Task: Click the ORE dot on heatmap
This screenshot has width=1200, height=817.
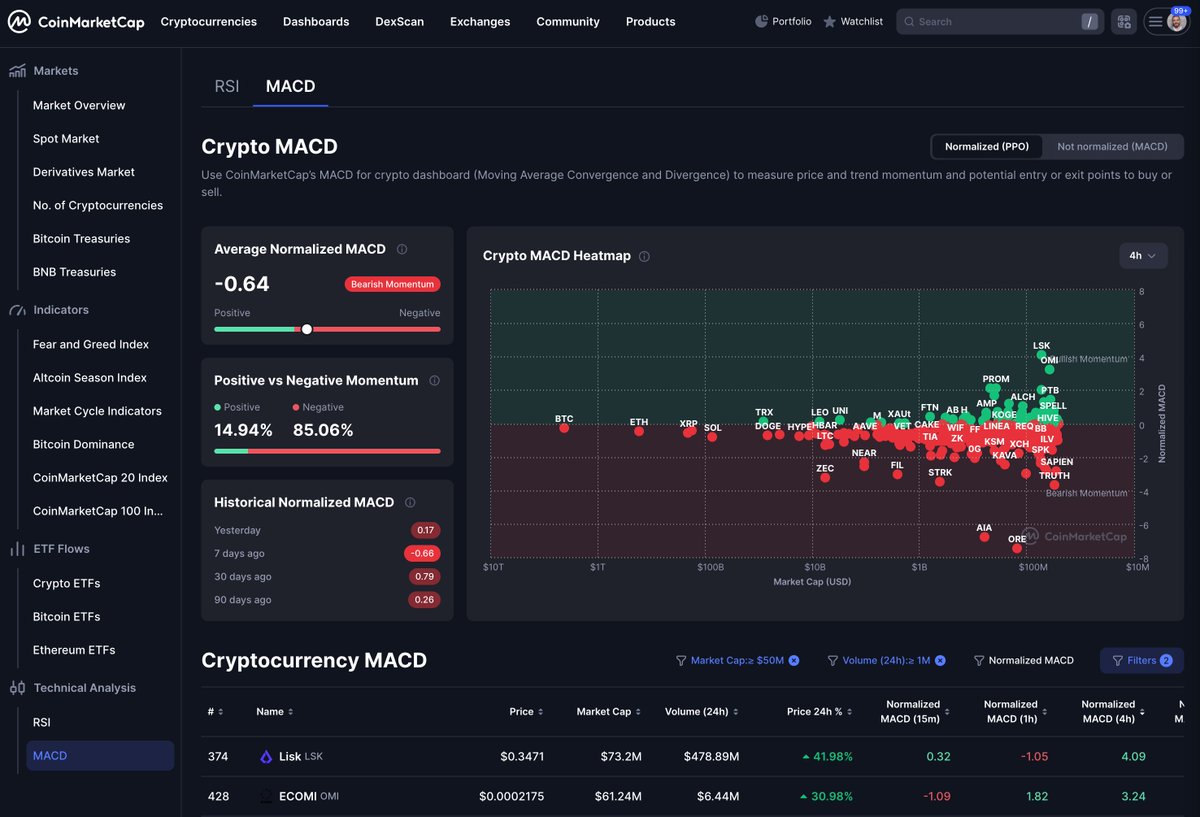Action: click(1017, 548)
